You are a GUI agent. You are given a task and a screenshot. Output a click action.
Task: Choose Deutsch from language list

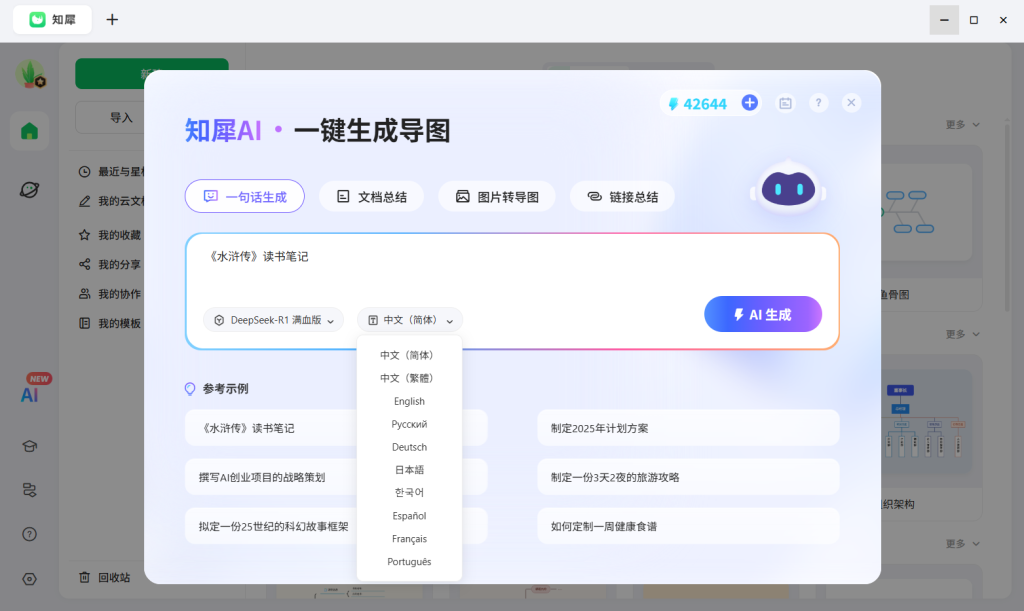409,446
